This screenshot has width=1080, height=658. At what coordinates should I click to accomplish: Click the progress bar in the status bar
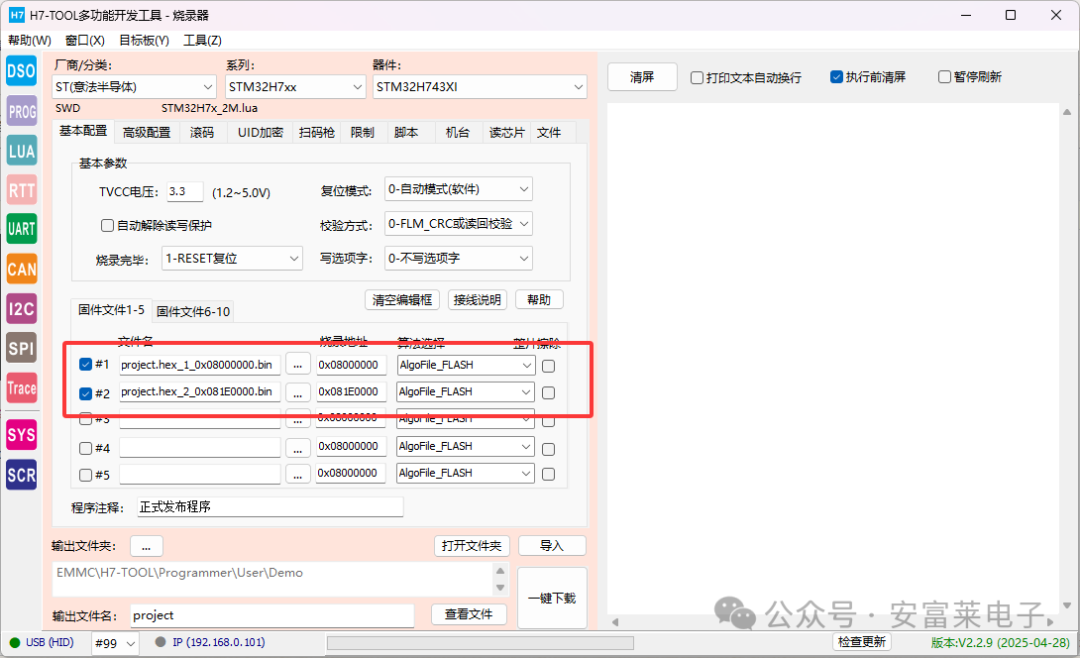(x=480, y=642)
